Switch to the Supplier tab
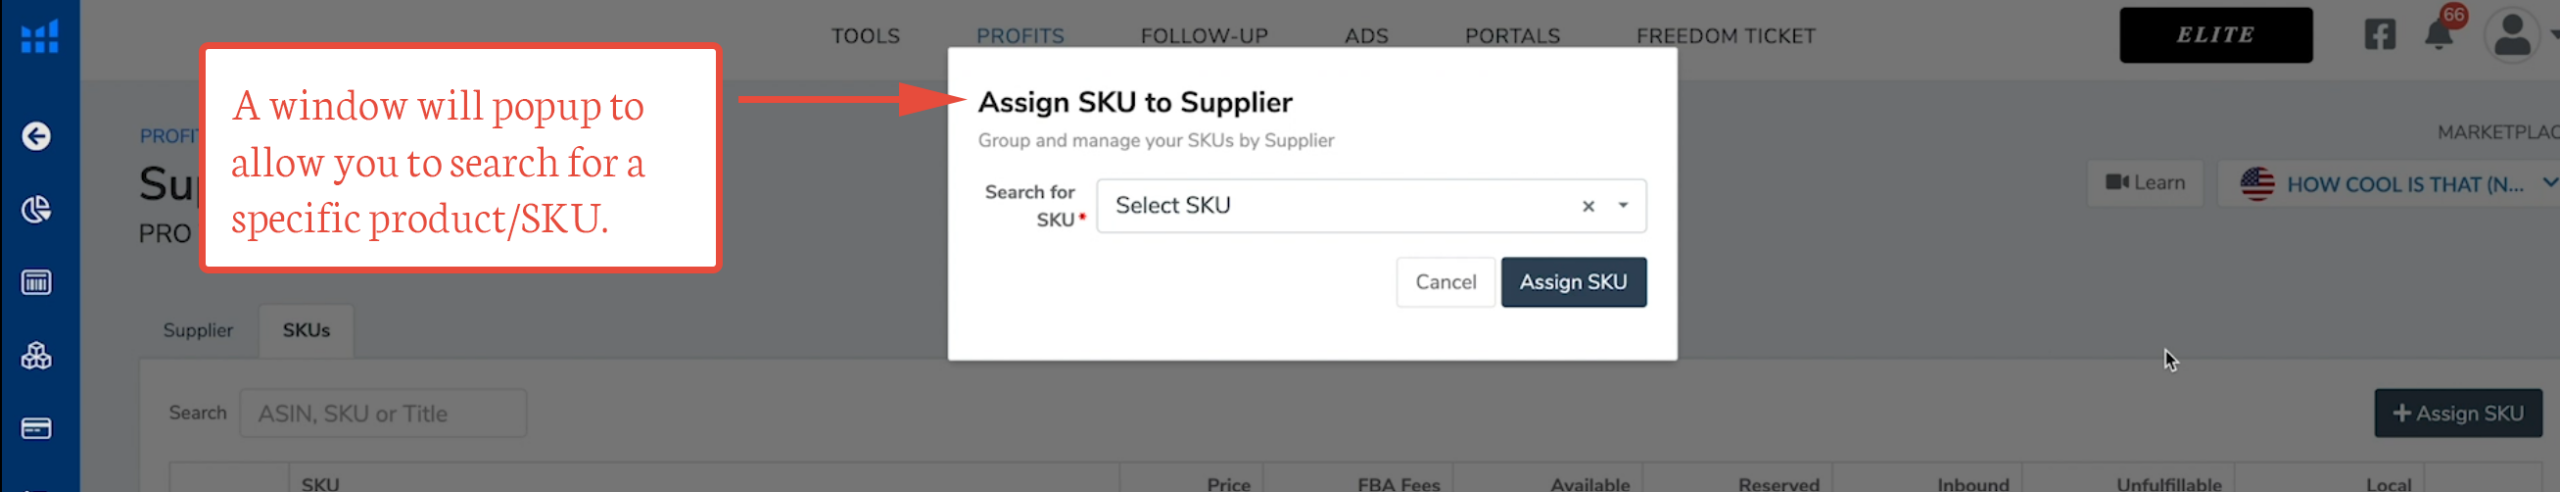This screenshot has height=492, width=2560. click(x=198, y=330)
